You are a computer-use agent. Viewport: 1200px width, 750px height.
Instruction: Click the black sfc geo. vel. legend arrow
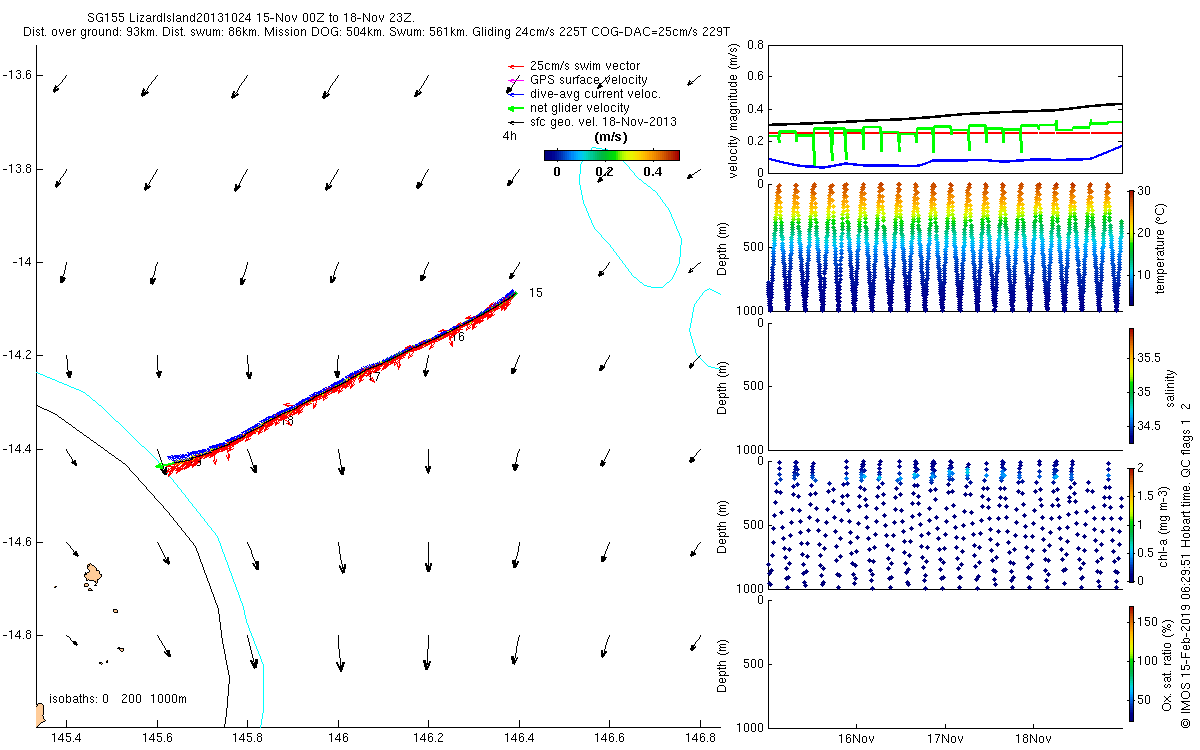(515, 122)
